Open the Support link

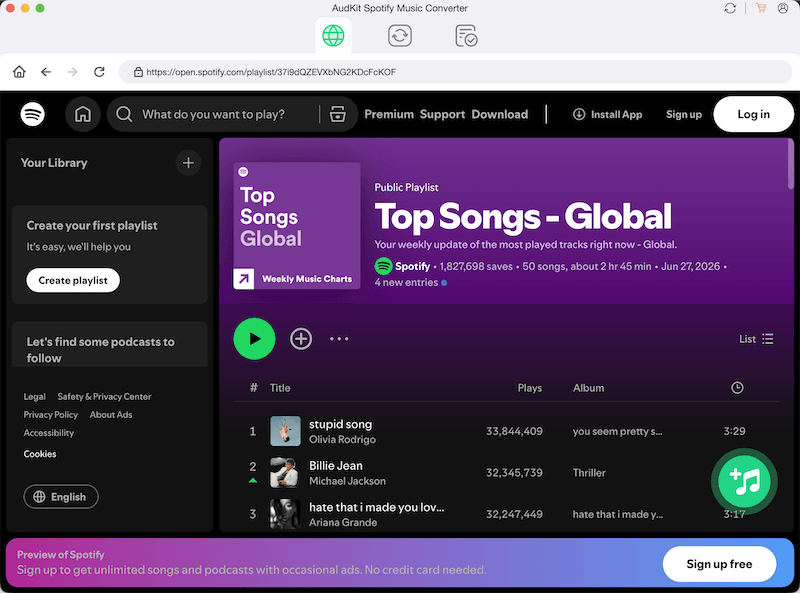pos(442,114)
